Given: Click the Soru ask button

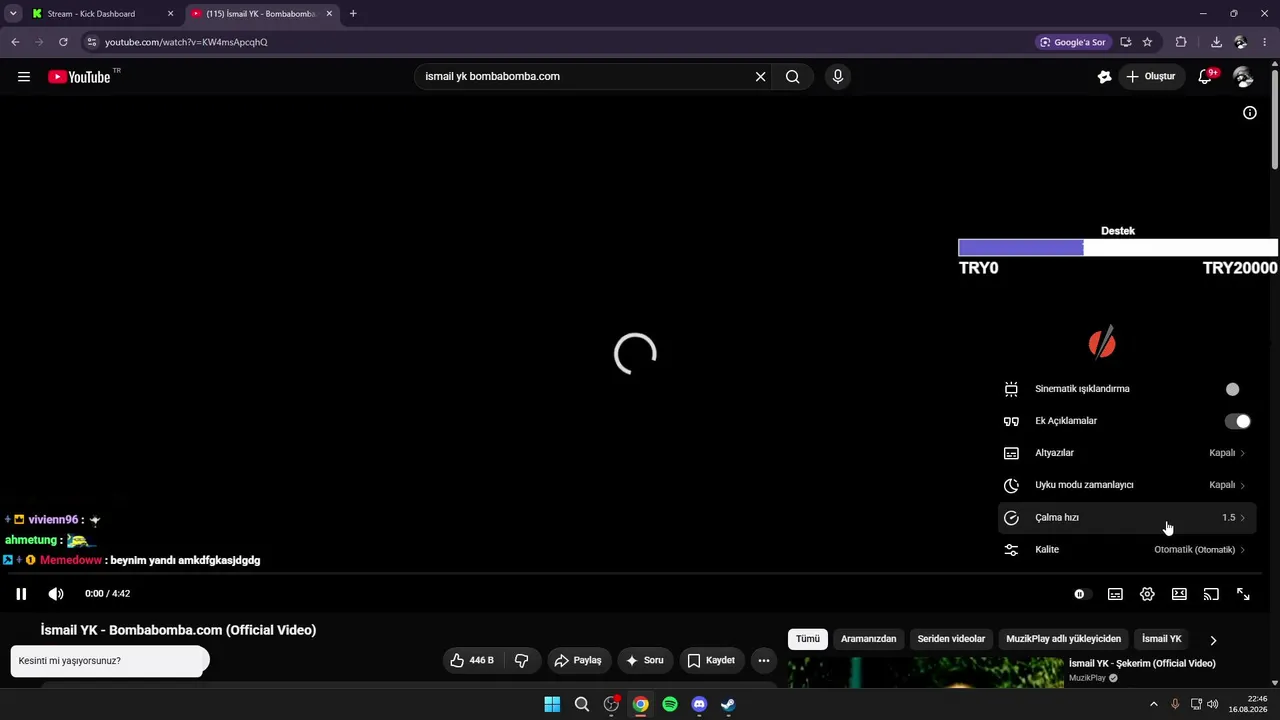Looking at the screenshot, I should [x=645, y=660].
